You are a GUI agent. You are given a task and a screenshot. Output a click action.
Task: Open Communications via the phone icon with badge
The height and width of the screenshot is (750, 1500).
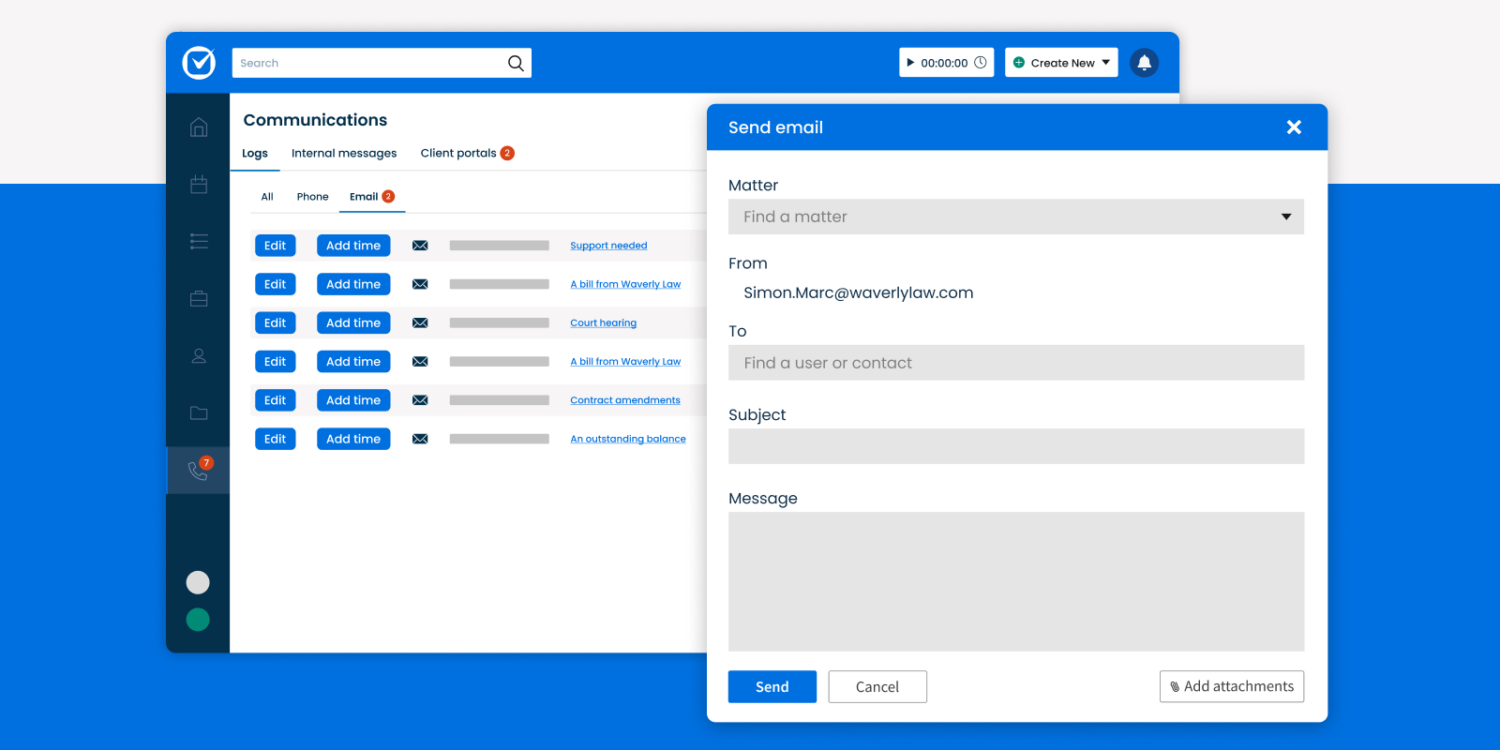tap(198, 469)
